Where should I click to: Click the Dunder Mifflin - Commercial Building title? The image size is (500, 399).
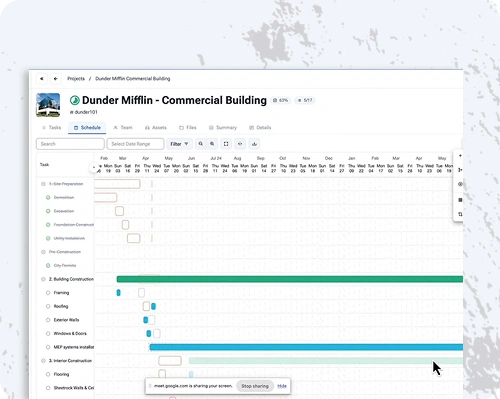pyautogui.click(x=174, y=100)
